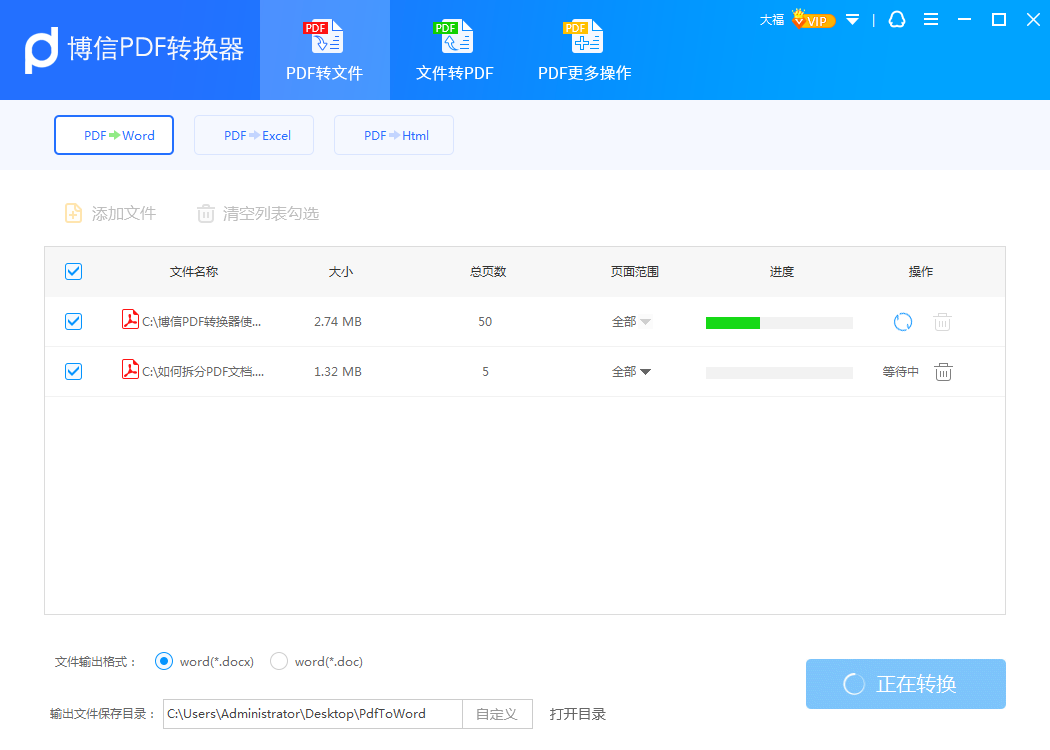Delete the second file with trash icon
The width and height of the screenshot is (1050, 750).
coord(943,372)
